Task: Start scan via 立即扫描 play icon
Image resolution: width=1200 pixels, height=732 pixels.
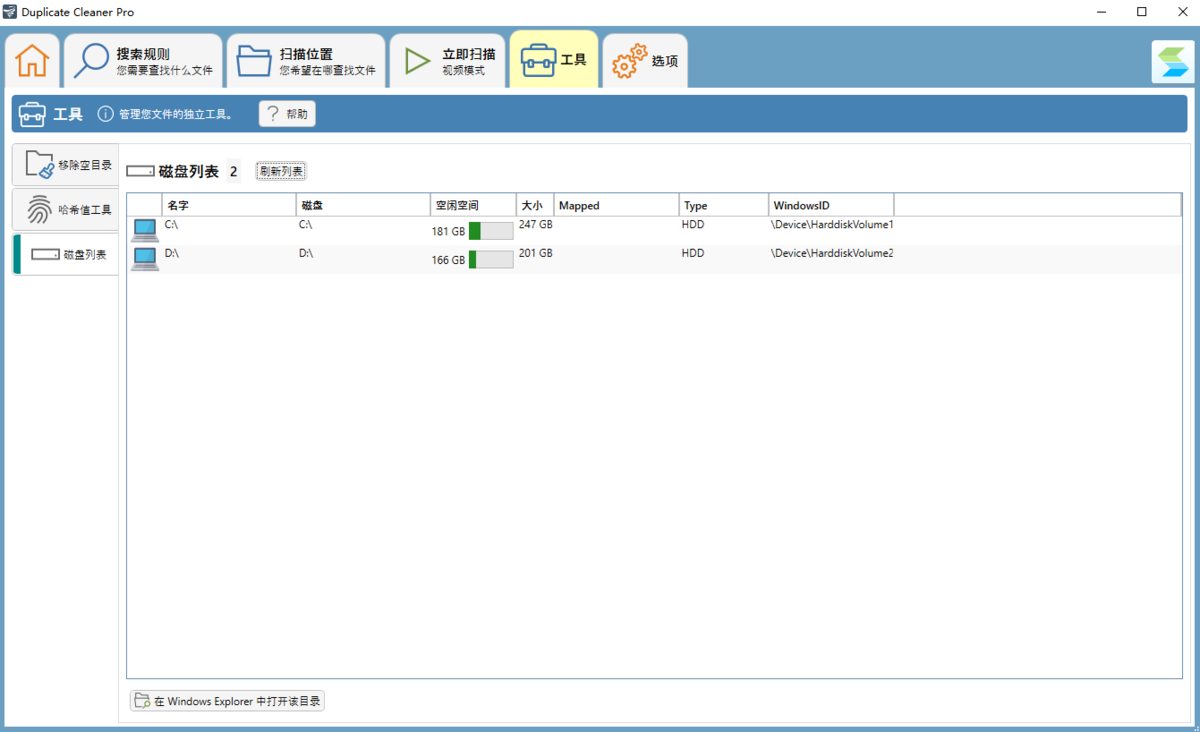Action: tap(446, 61)
